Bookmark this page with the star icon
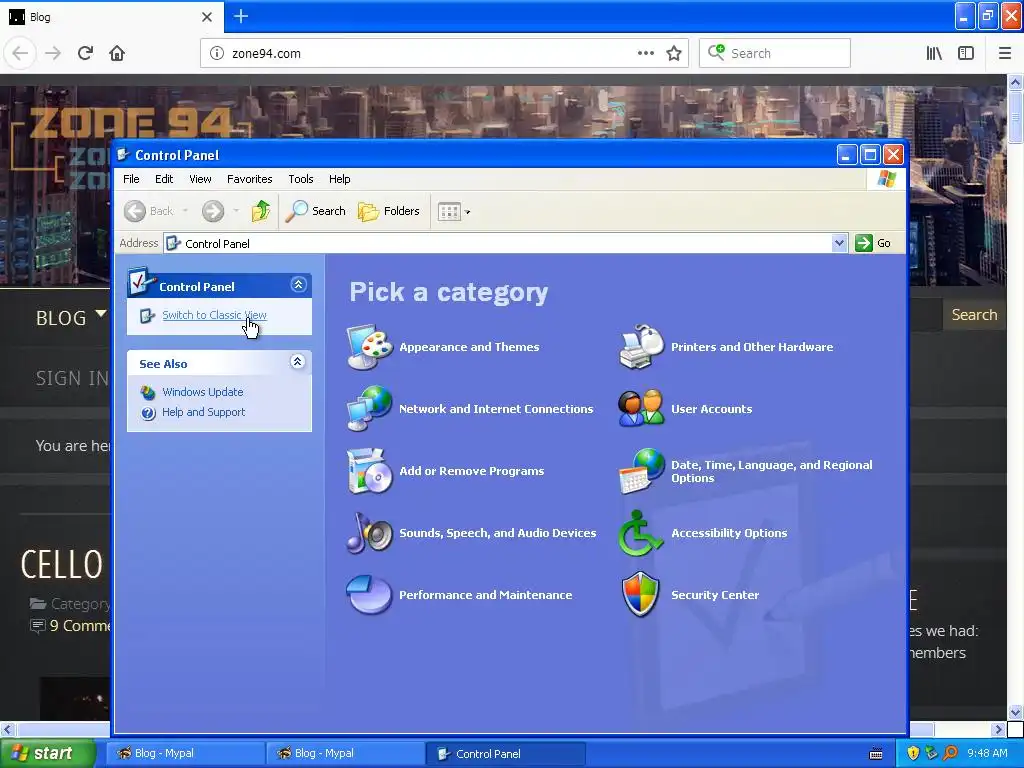1024x768 pixels. [674, 53]
